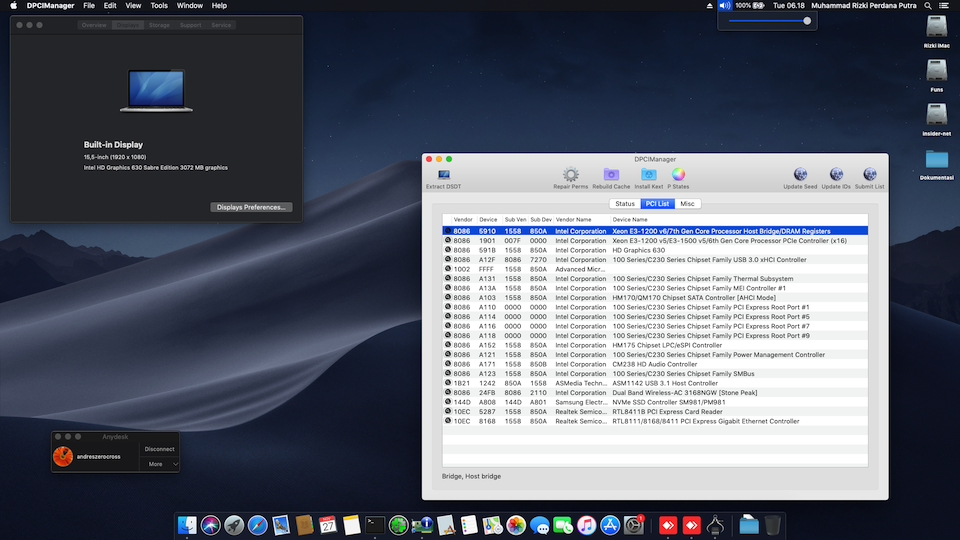Run Repair Perms from the toolbar
Viewport: 960px width, 540px height.
click(570, 175)
